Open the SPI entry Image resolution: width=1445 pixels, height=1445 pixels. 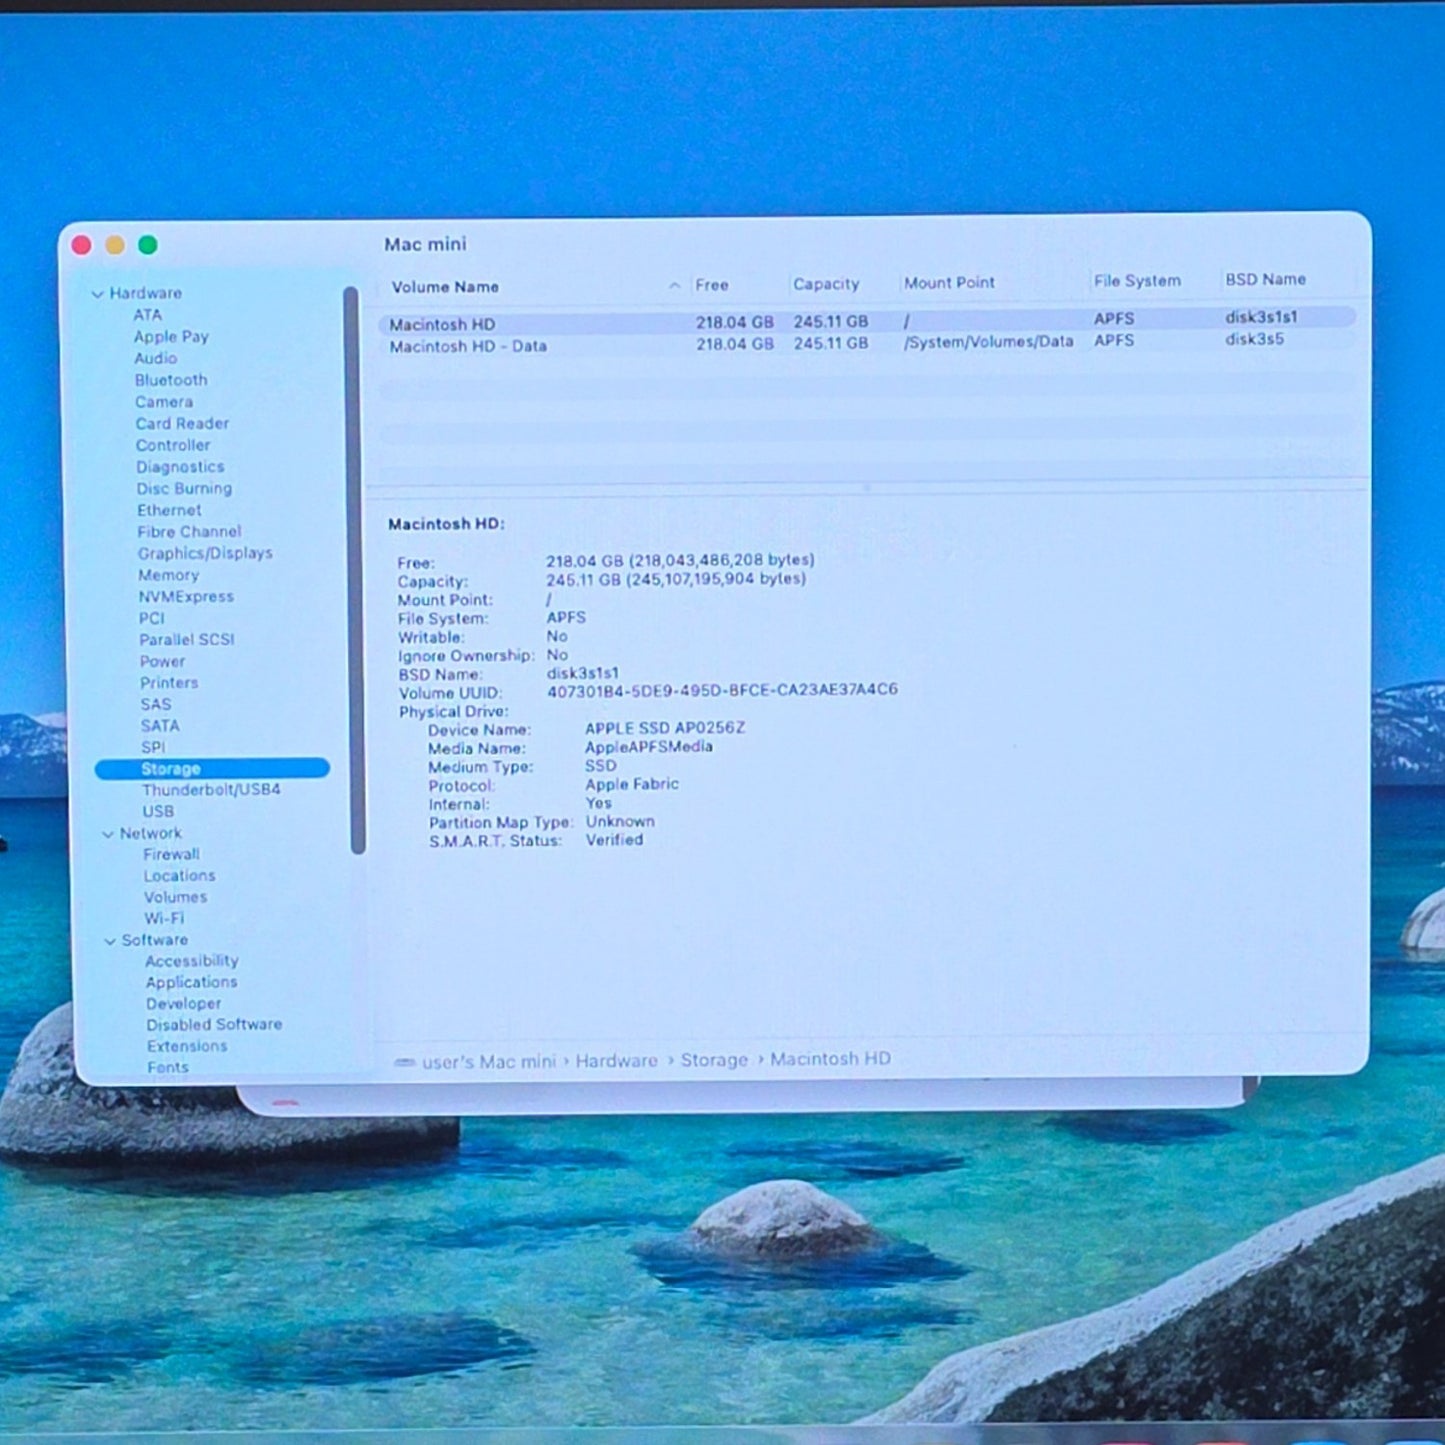click(153, 748)
